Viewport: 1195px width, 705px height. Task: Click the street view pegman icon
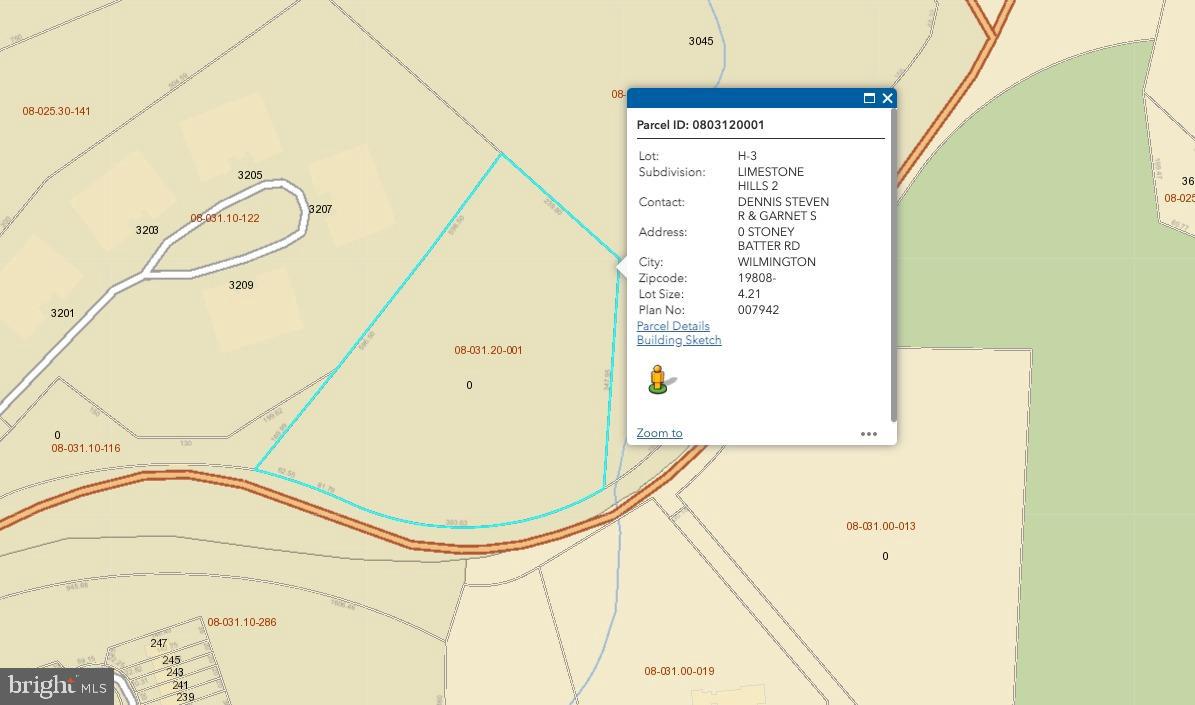coord(658,379)
